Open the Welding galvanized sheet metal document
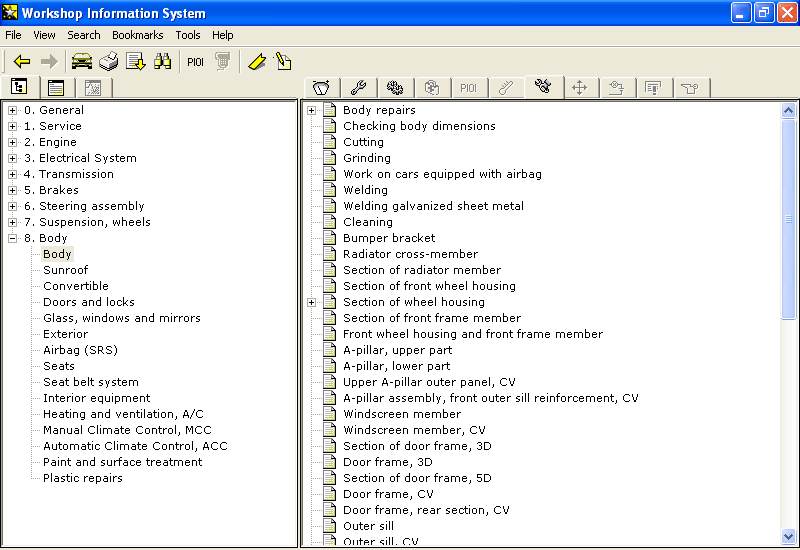 tap(433, 206)
